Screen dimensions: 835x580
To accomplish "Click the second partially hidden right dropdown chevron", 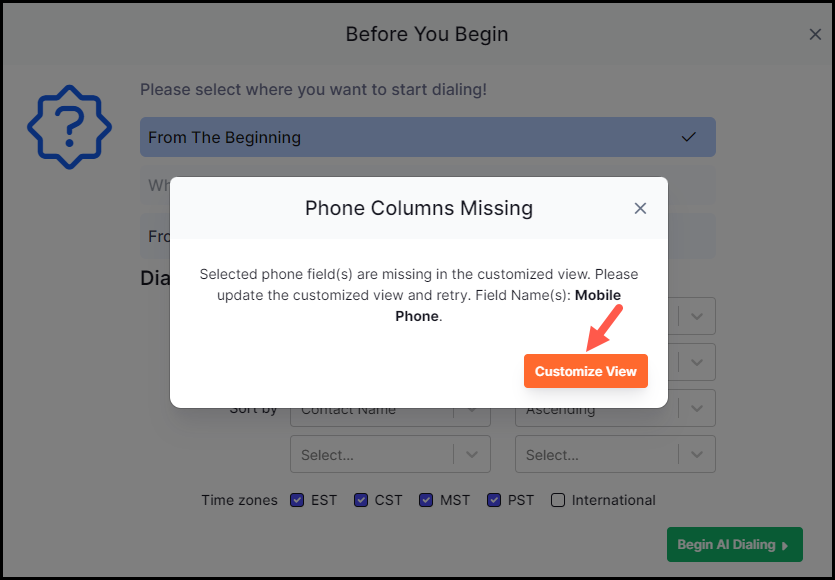I will (x=697, y=363).
